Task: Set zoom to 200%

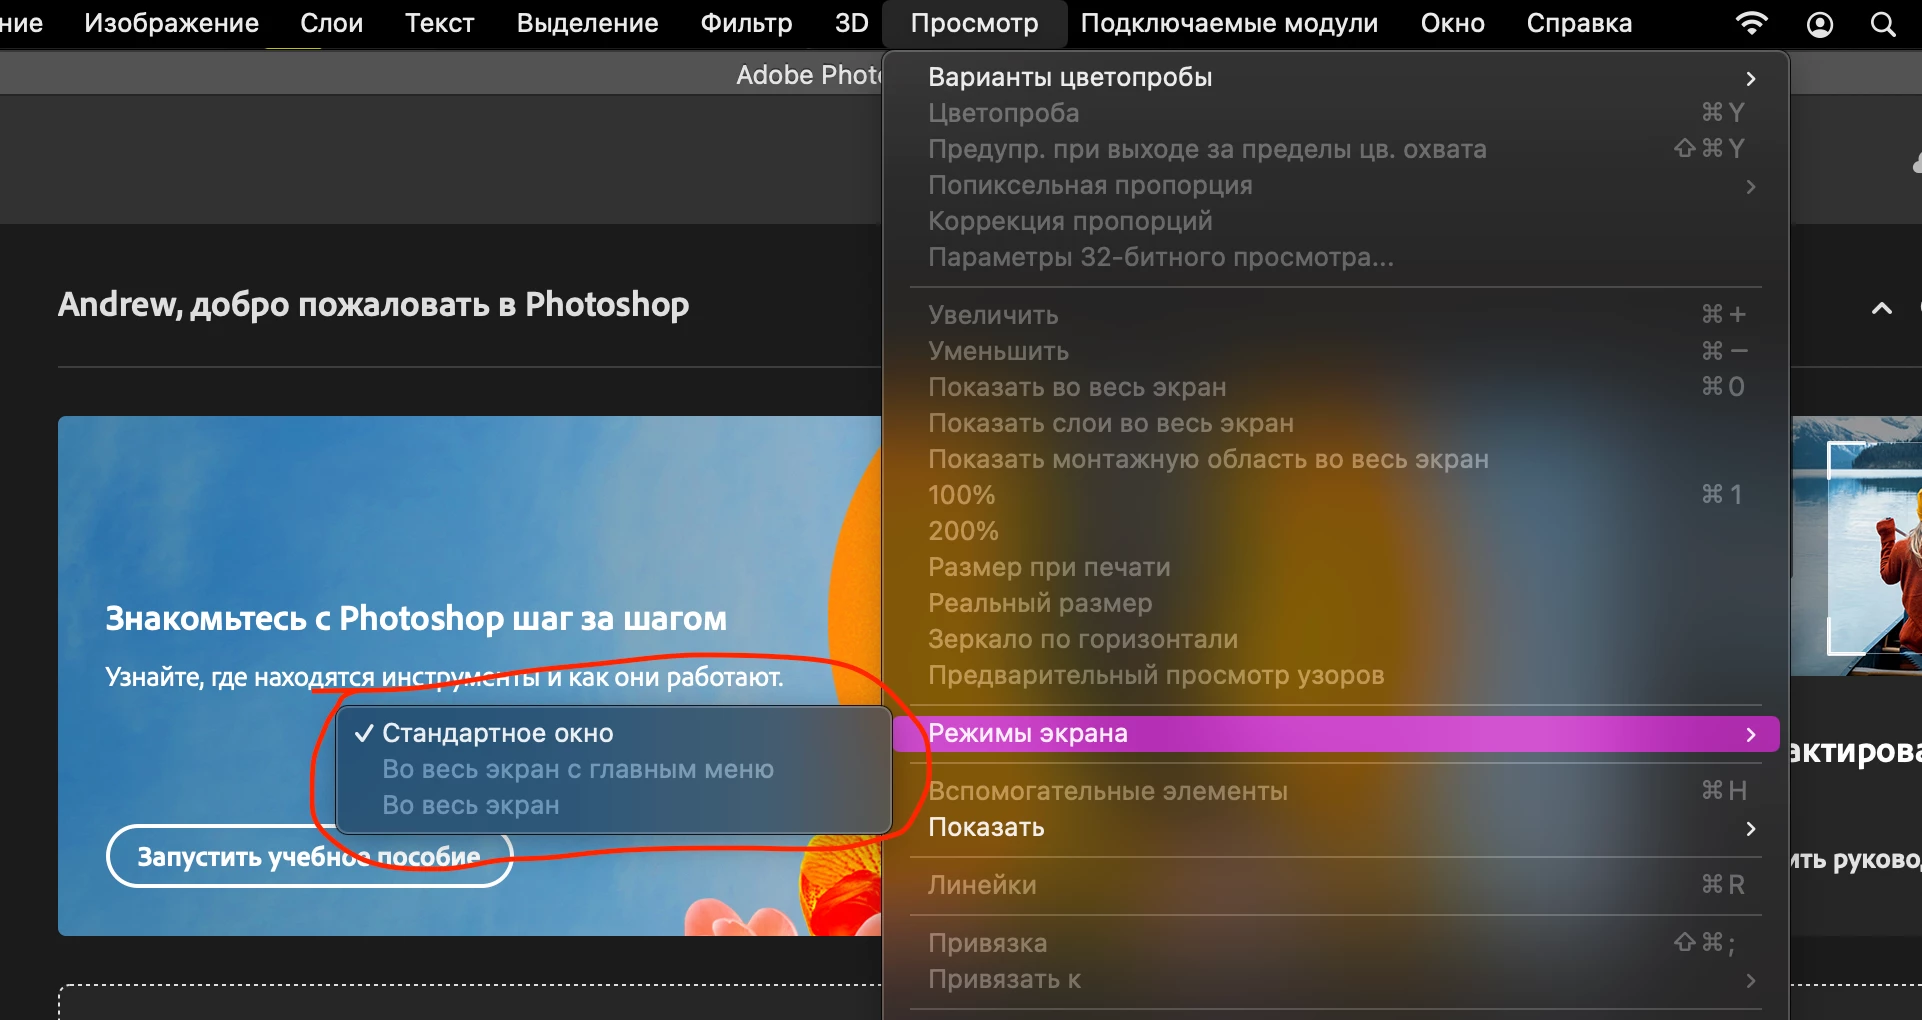Action: click(x=1335, y=531)
